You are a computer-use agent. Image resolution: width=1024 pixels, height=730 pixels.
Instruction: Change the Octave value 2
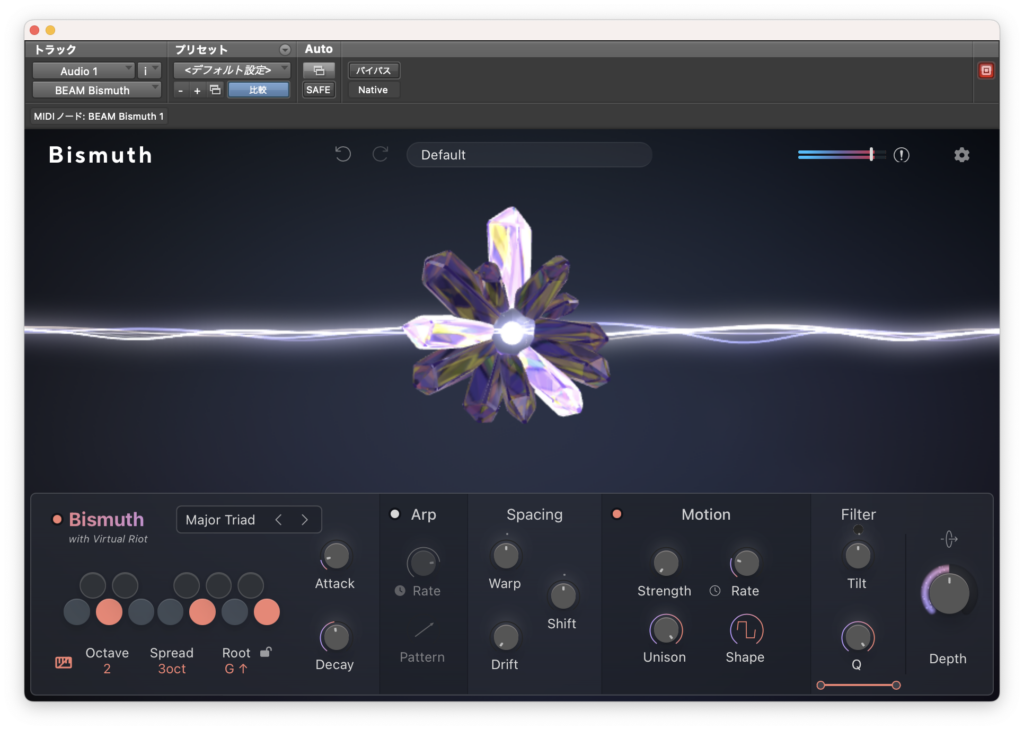click(106, 669)
